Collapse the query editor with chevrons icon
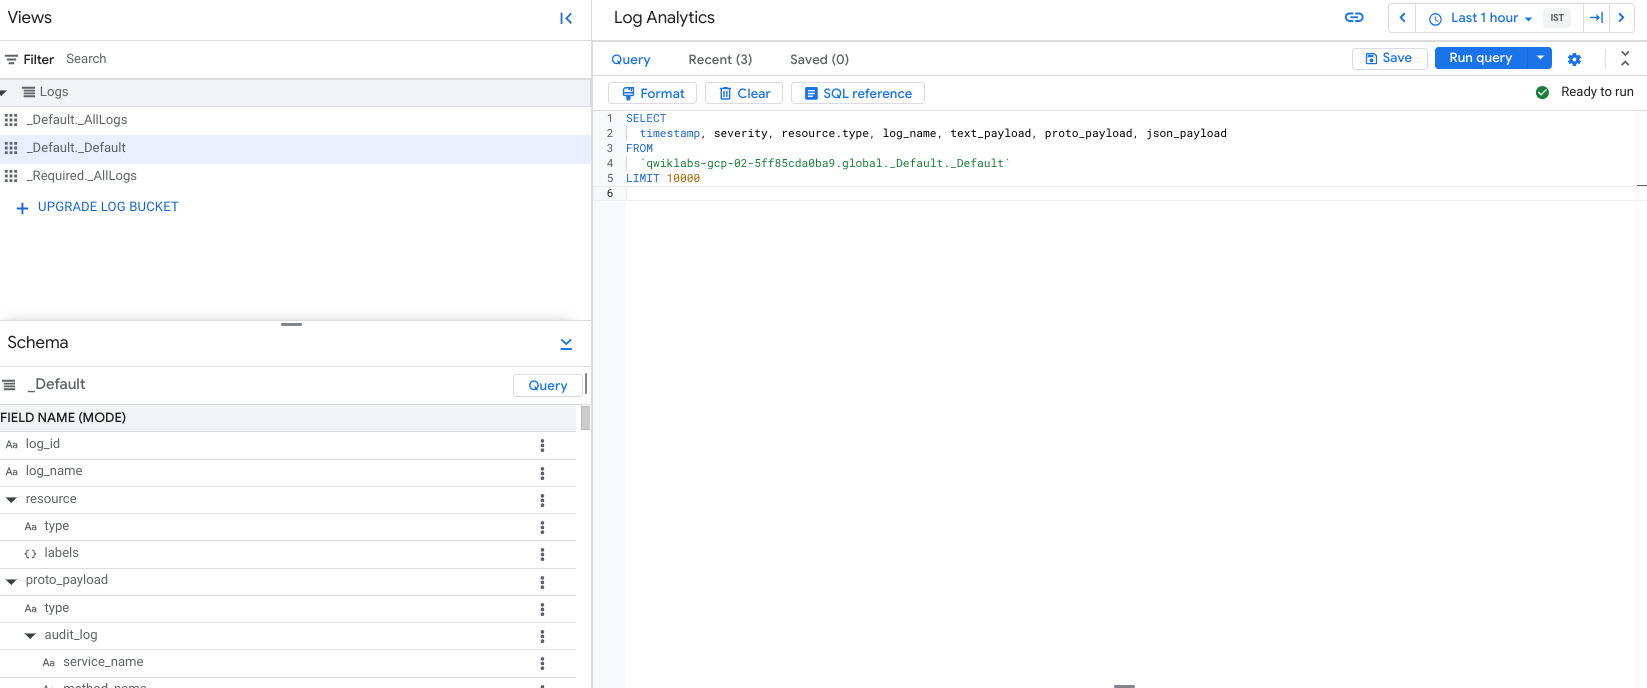Image resolution: width=1647 pixels, height=688 pixels. 1625,59
